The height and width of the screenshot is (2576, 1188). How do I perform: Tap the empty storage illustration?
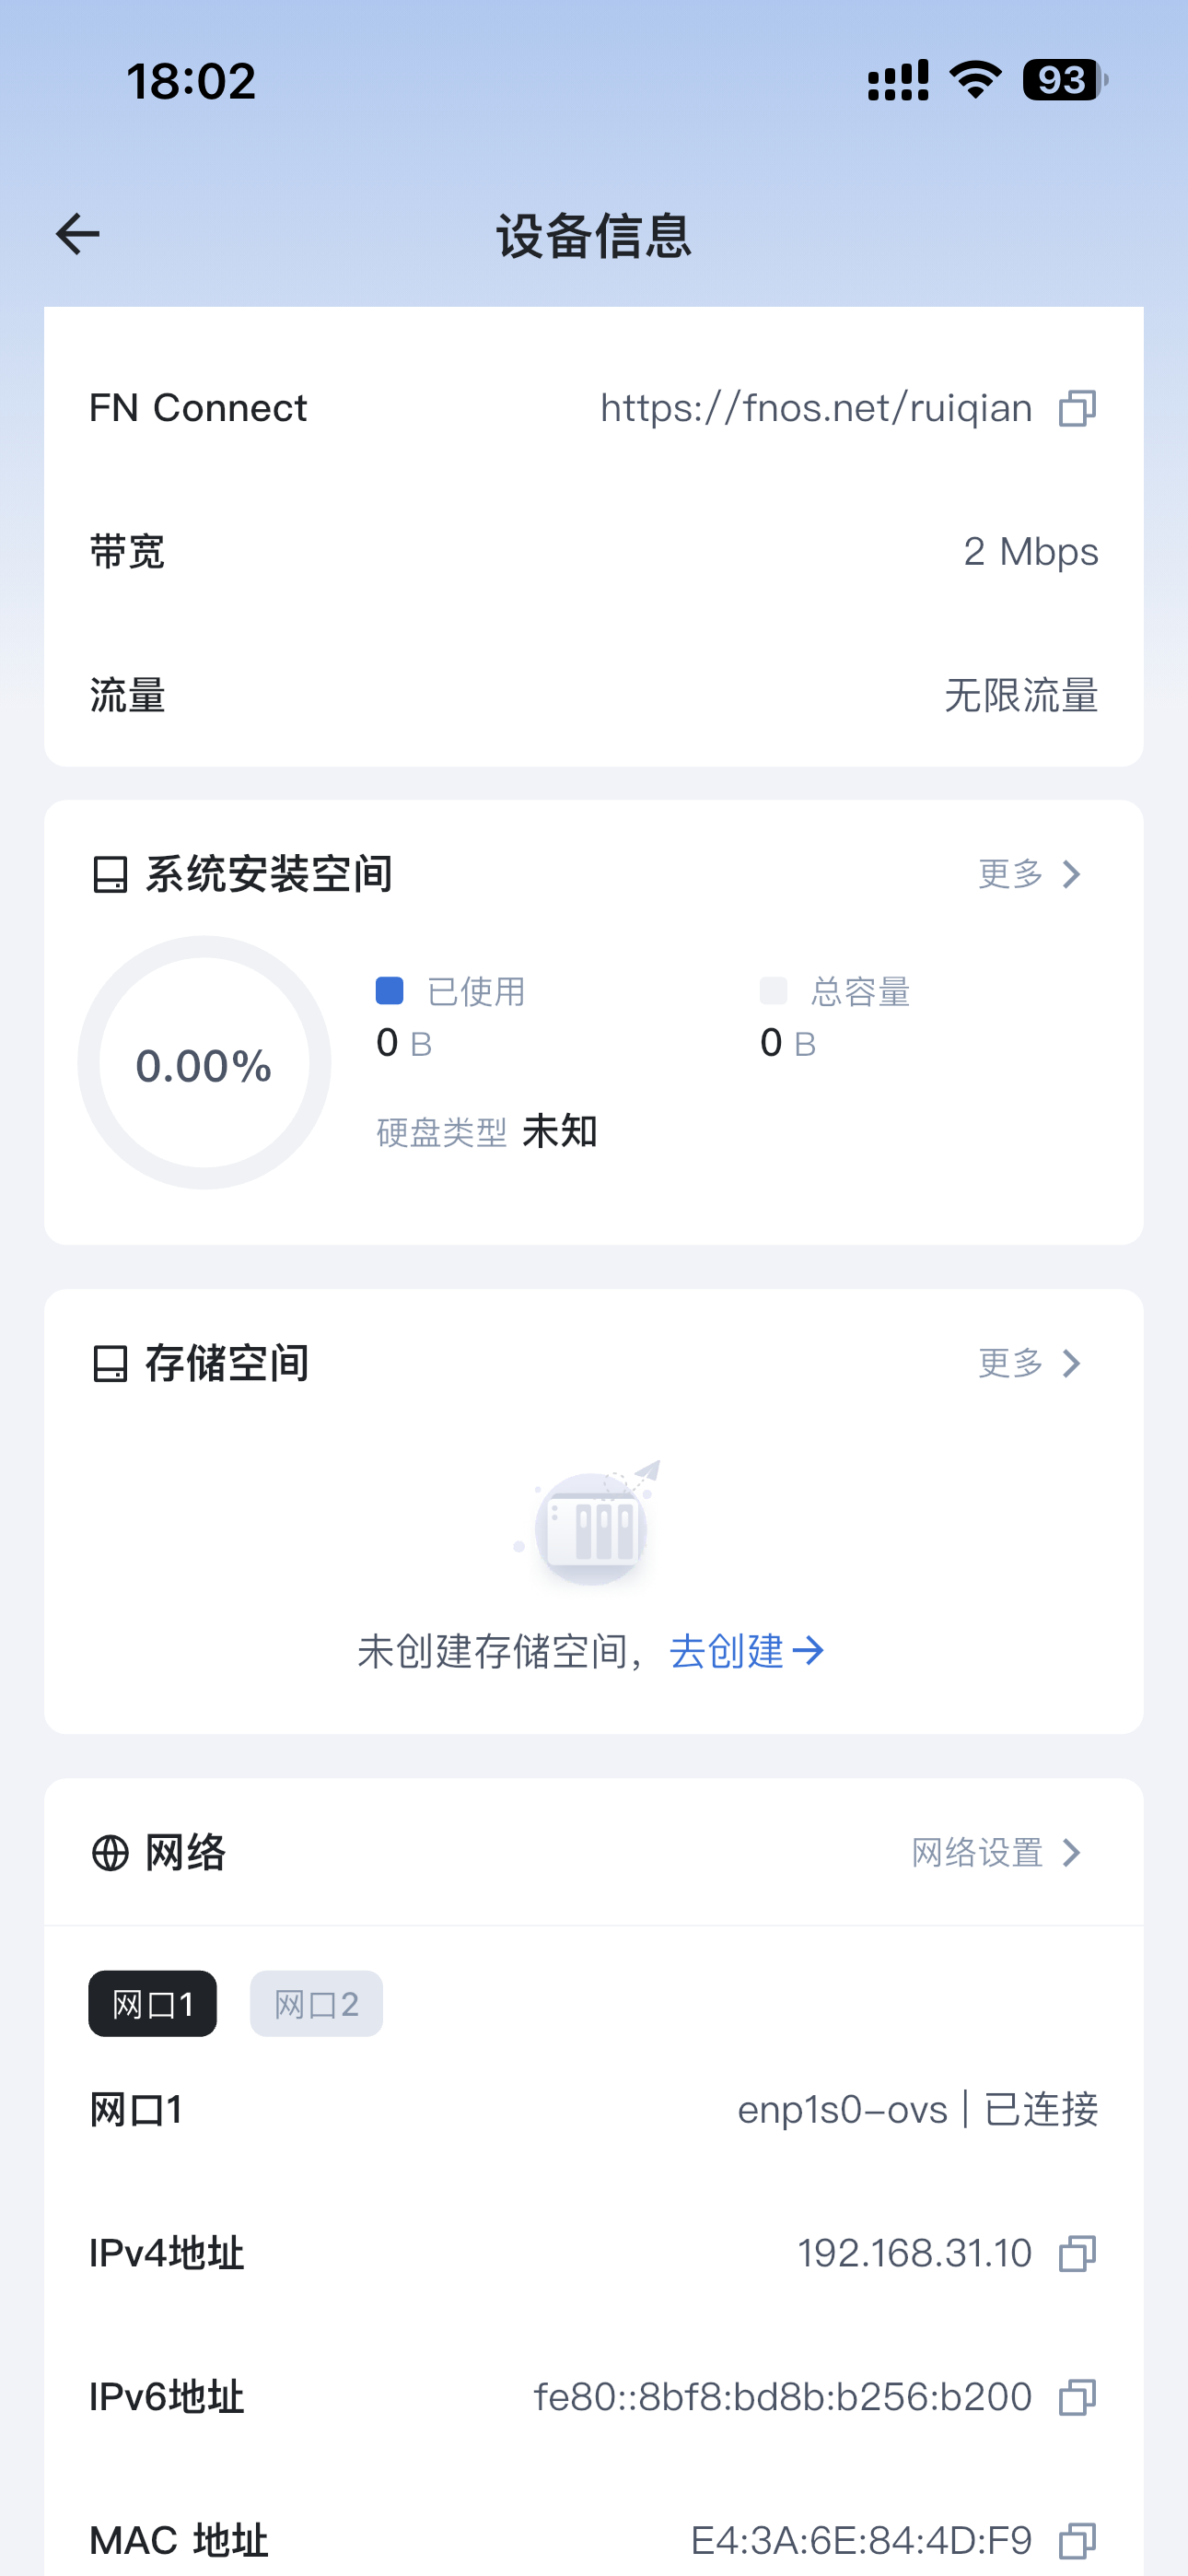coord(592,1525)
